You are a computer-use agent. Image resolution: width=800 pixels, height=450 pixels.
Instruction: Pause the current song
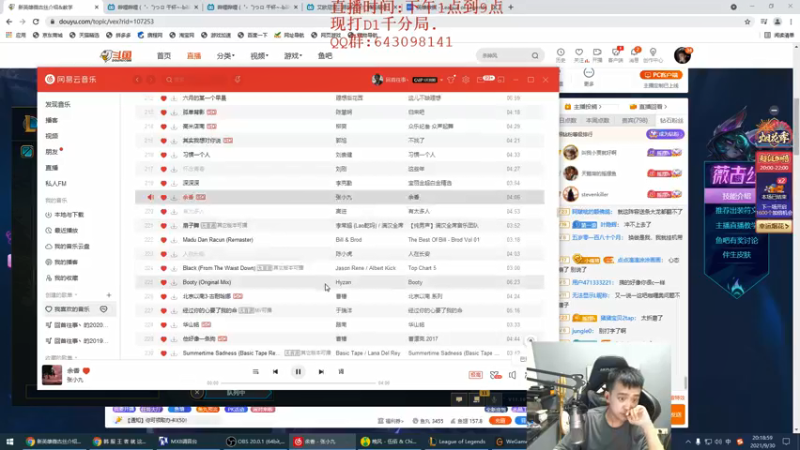(x=298, y=371)
